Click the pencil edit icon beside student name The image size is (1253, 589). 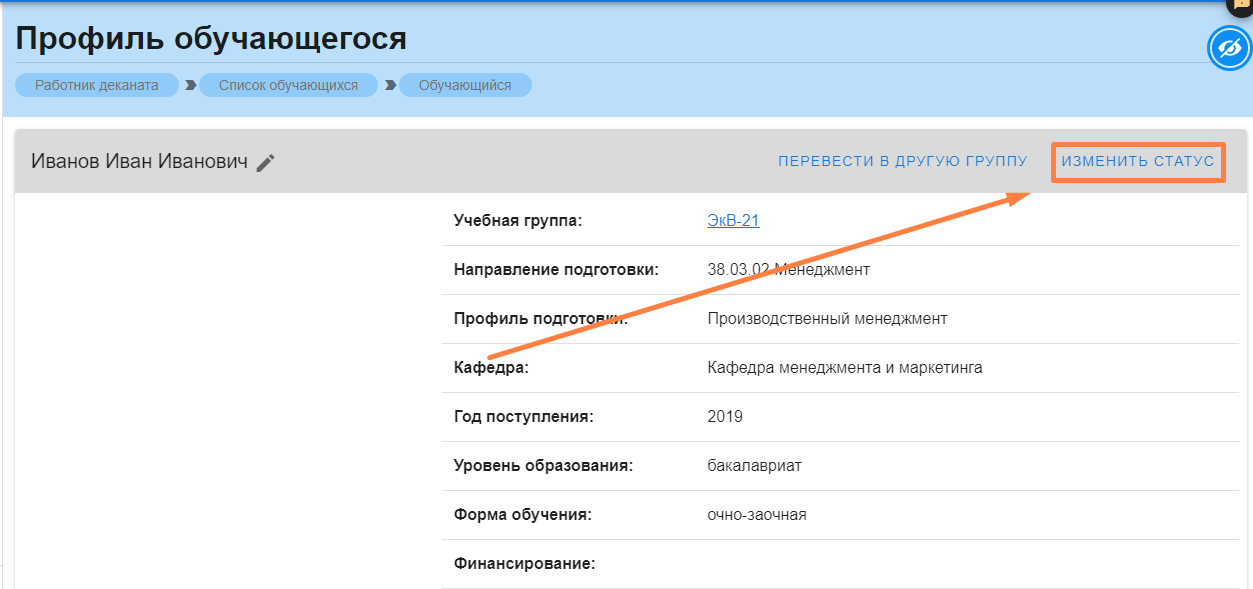tap(265, 163)
